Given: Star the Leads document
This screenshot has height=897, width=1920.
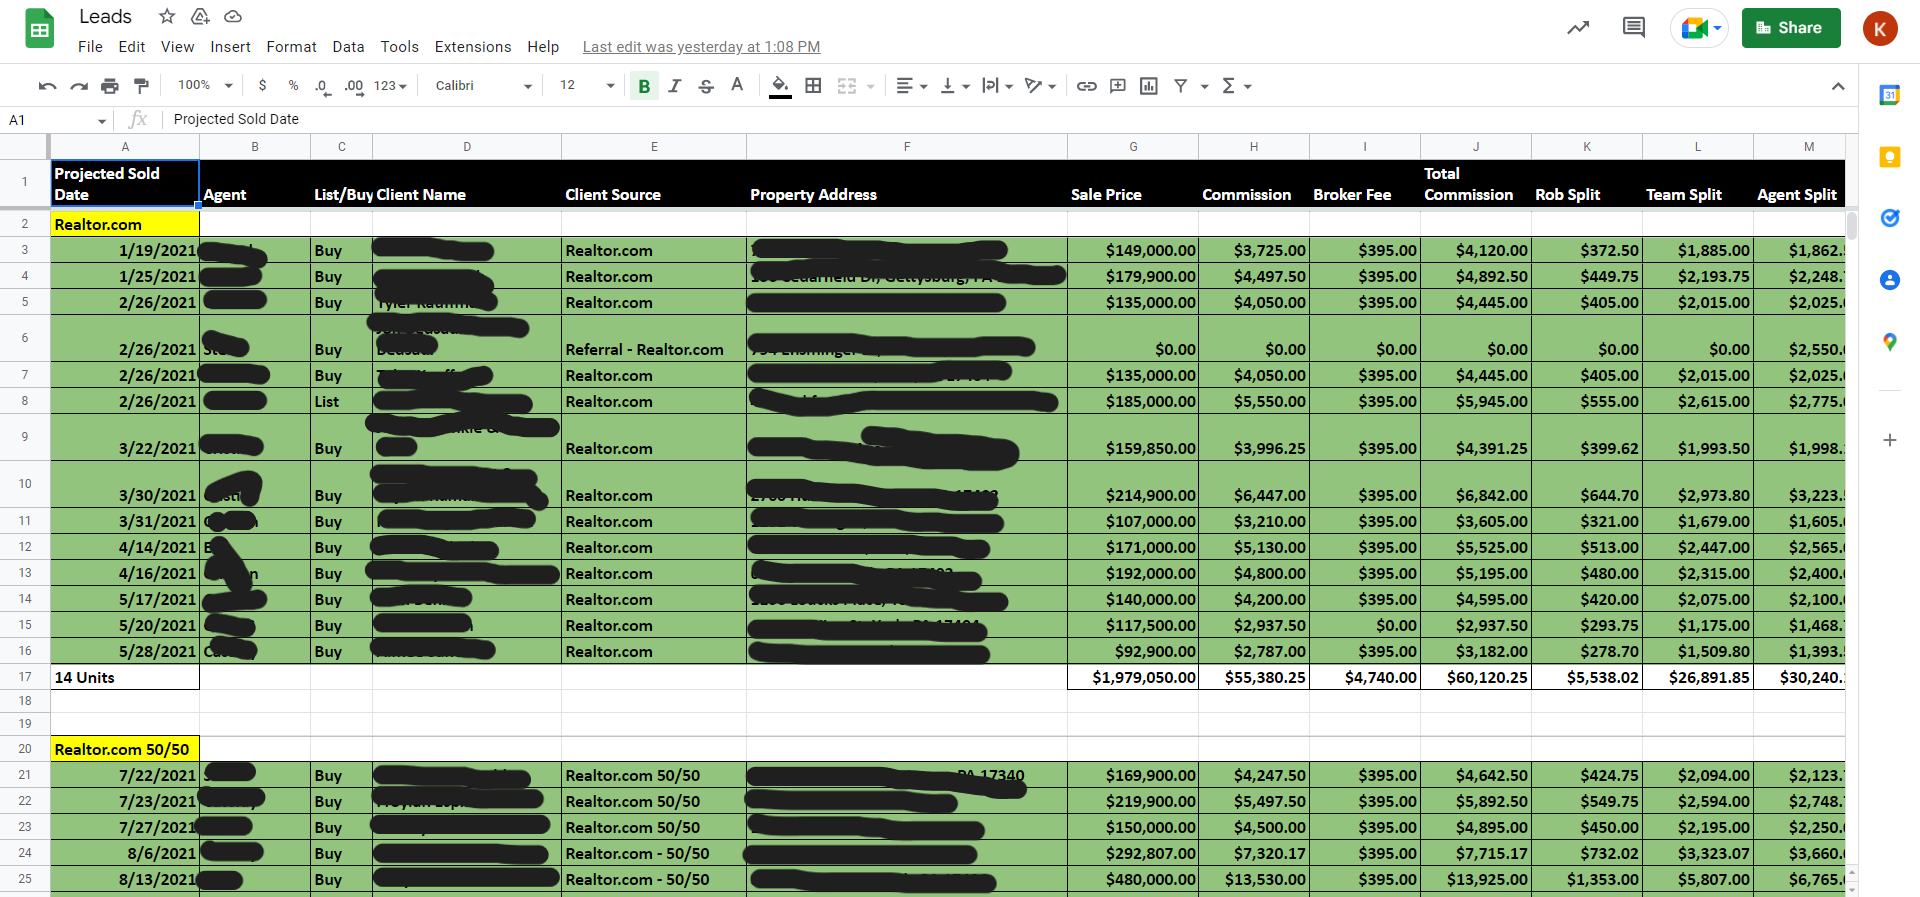Looking at the screenshot, I should coord(167,16).
